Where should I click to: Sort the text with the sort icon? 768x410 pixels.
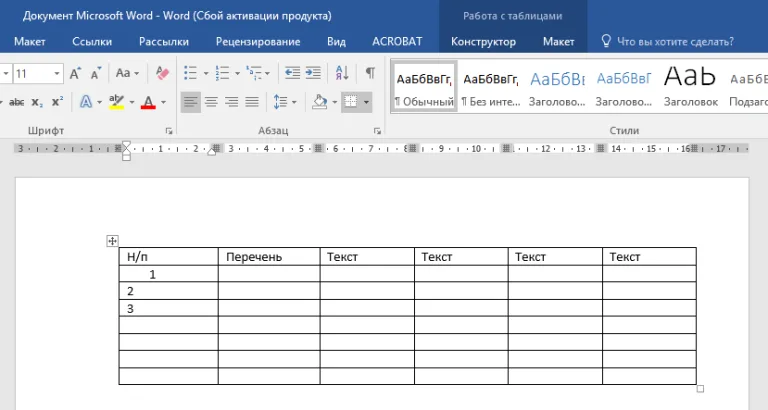(x=342, y=73)
